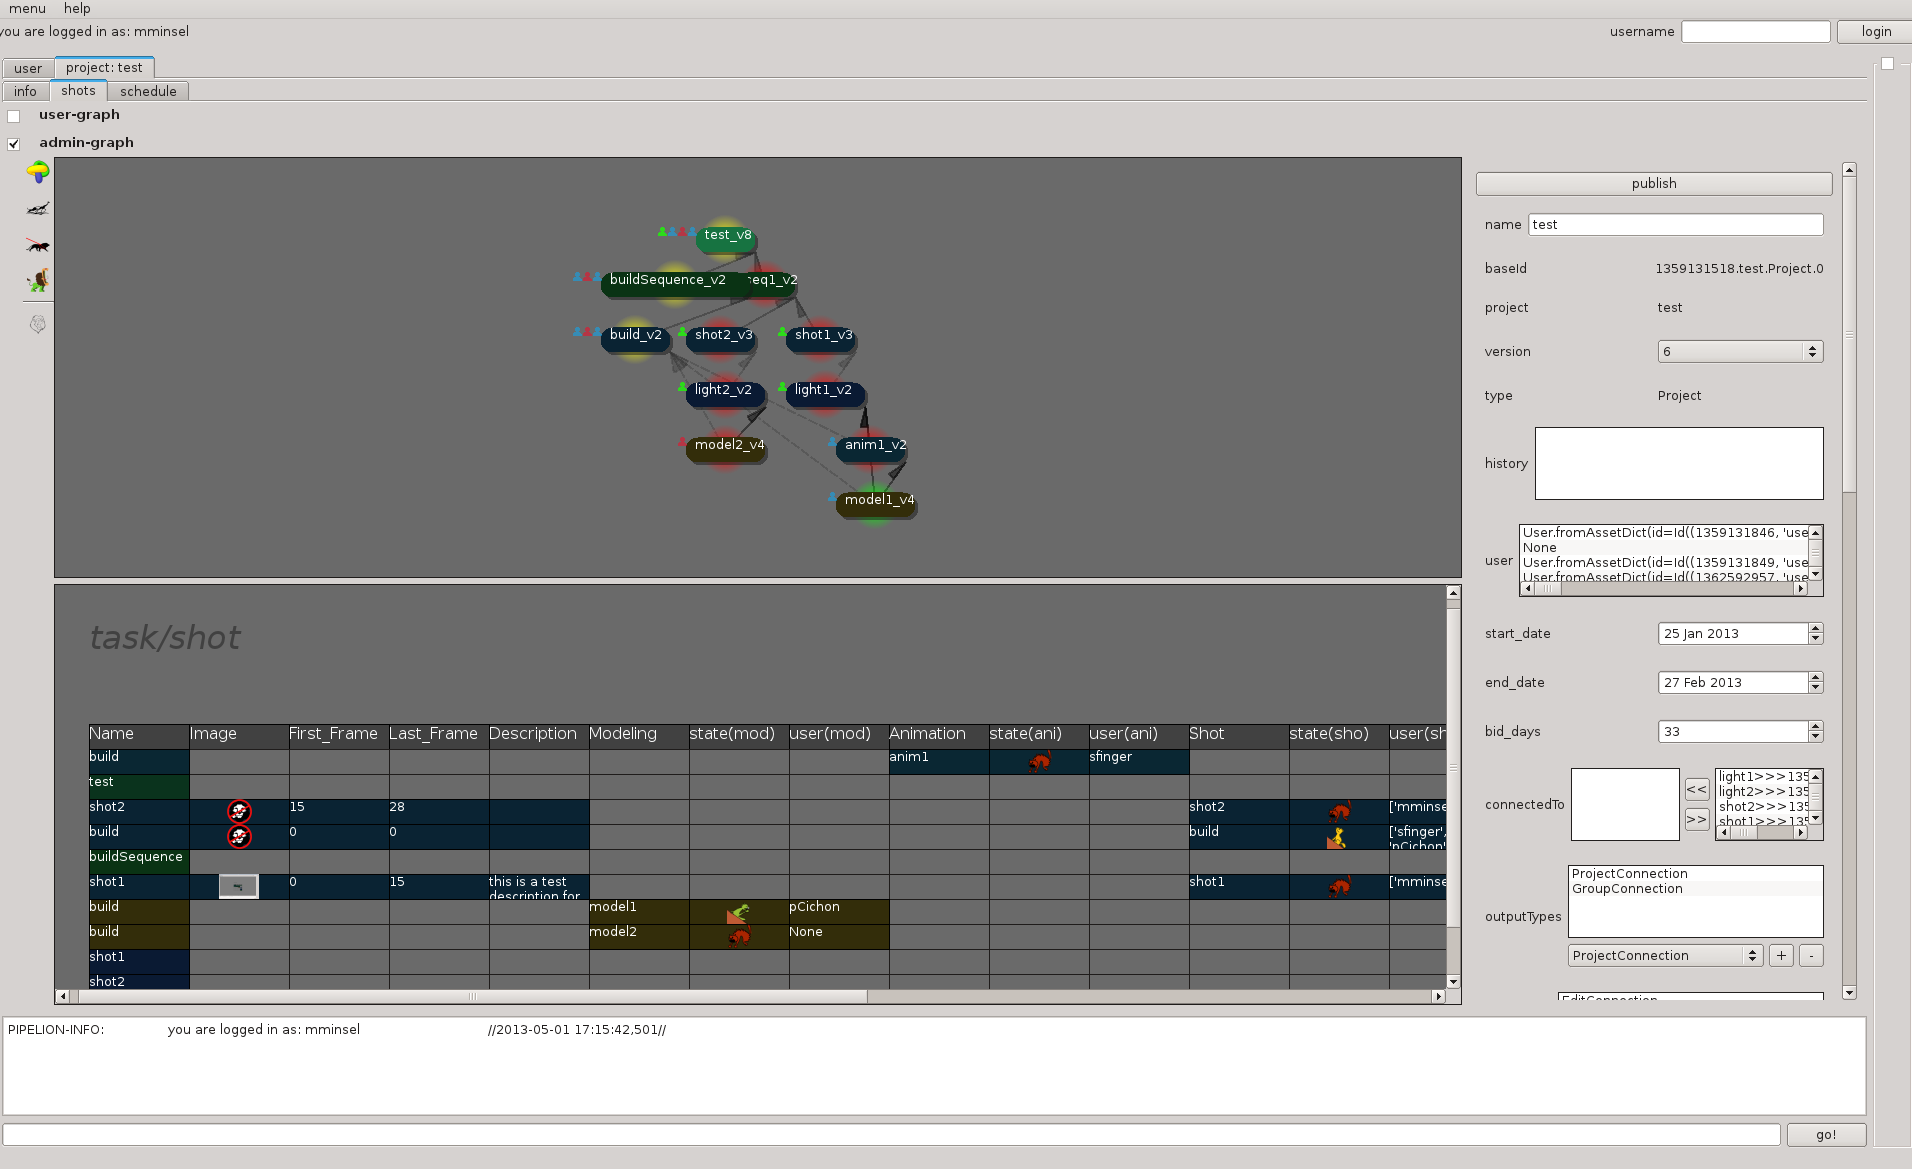Click the go! button
The image size is (1912, 1169).
(x=1826, y=1135)
